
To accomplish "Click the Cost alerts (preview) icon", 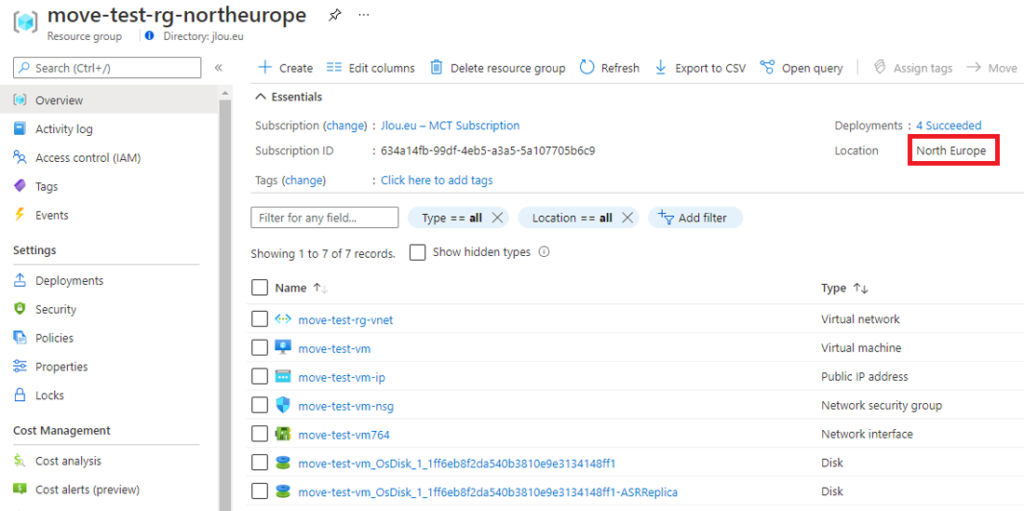I will click(x=20, y=489).
